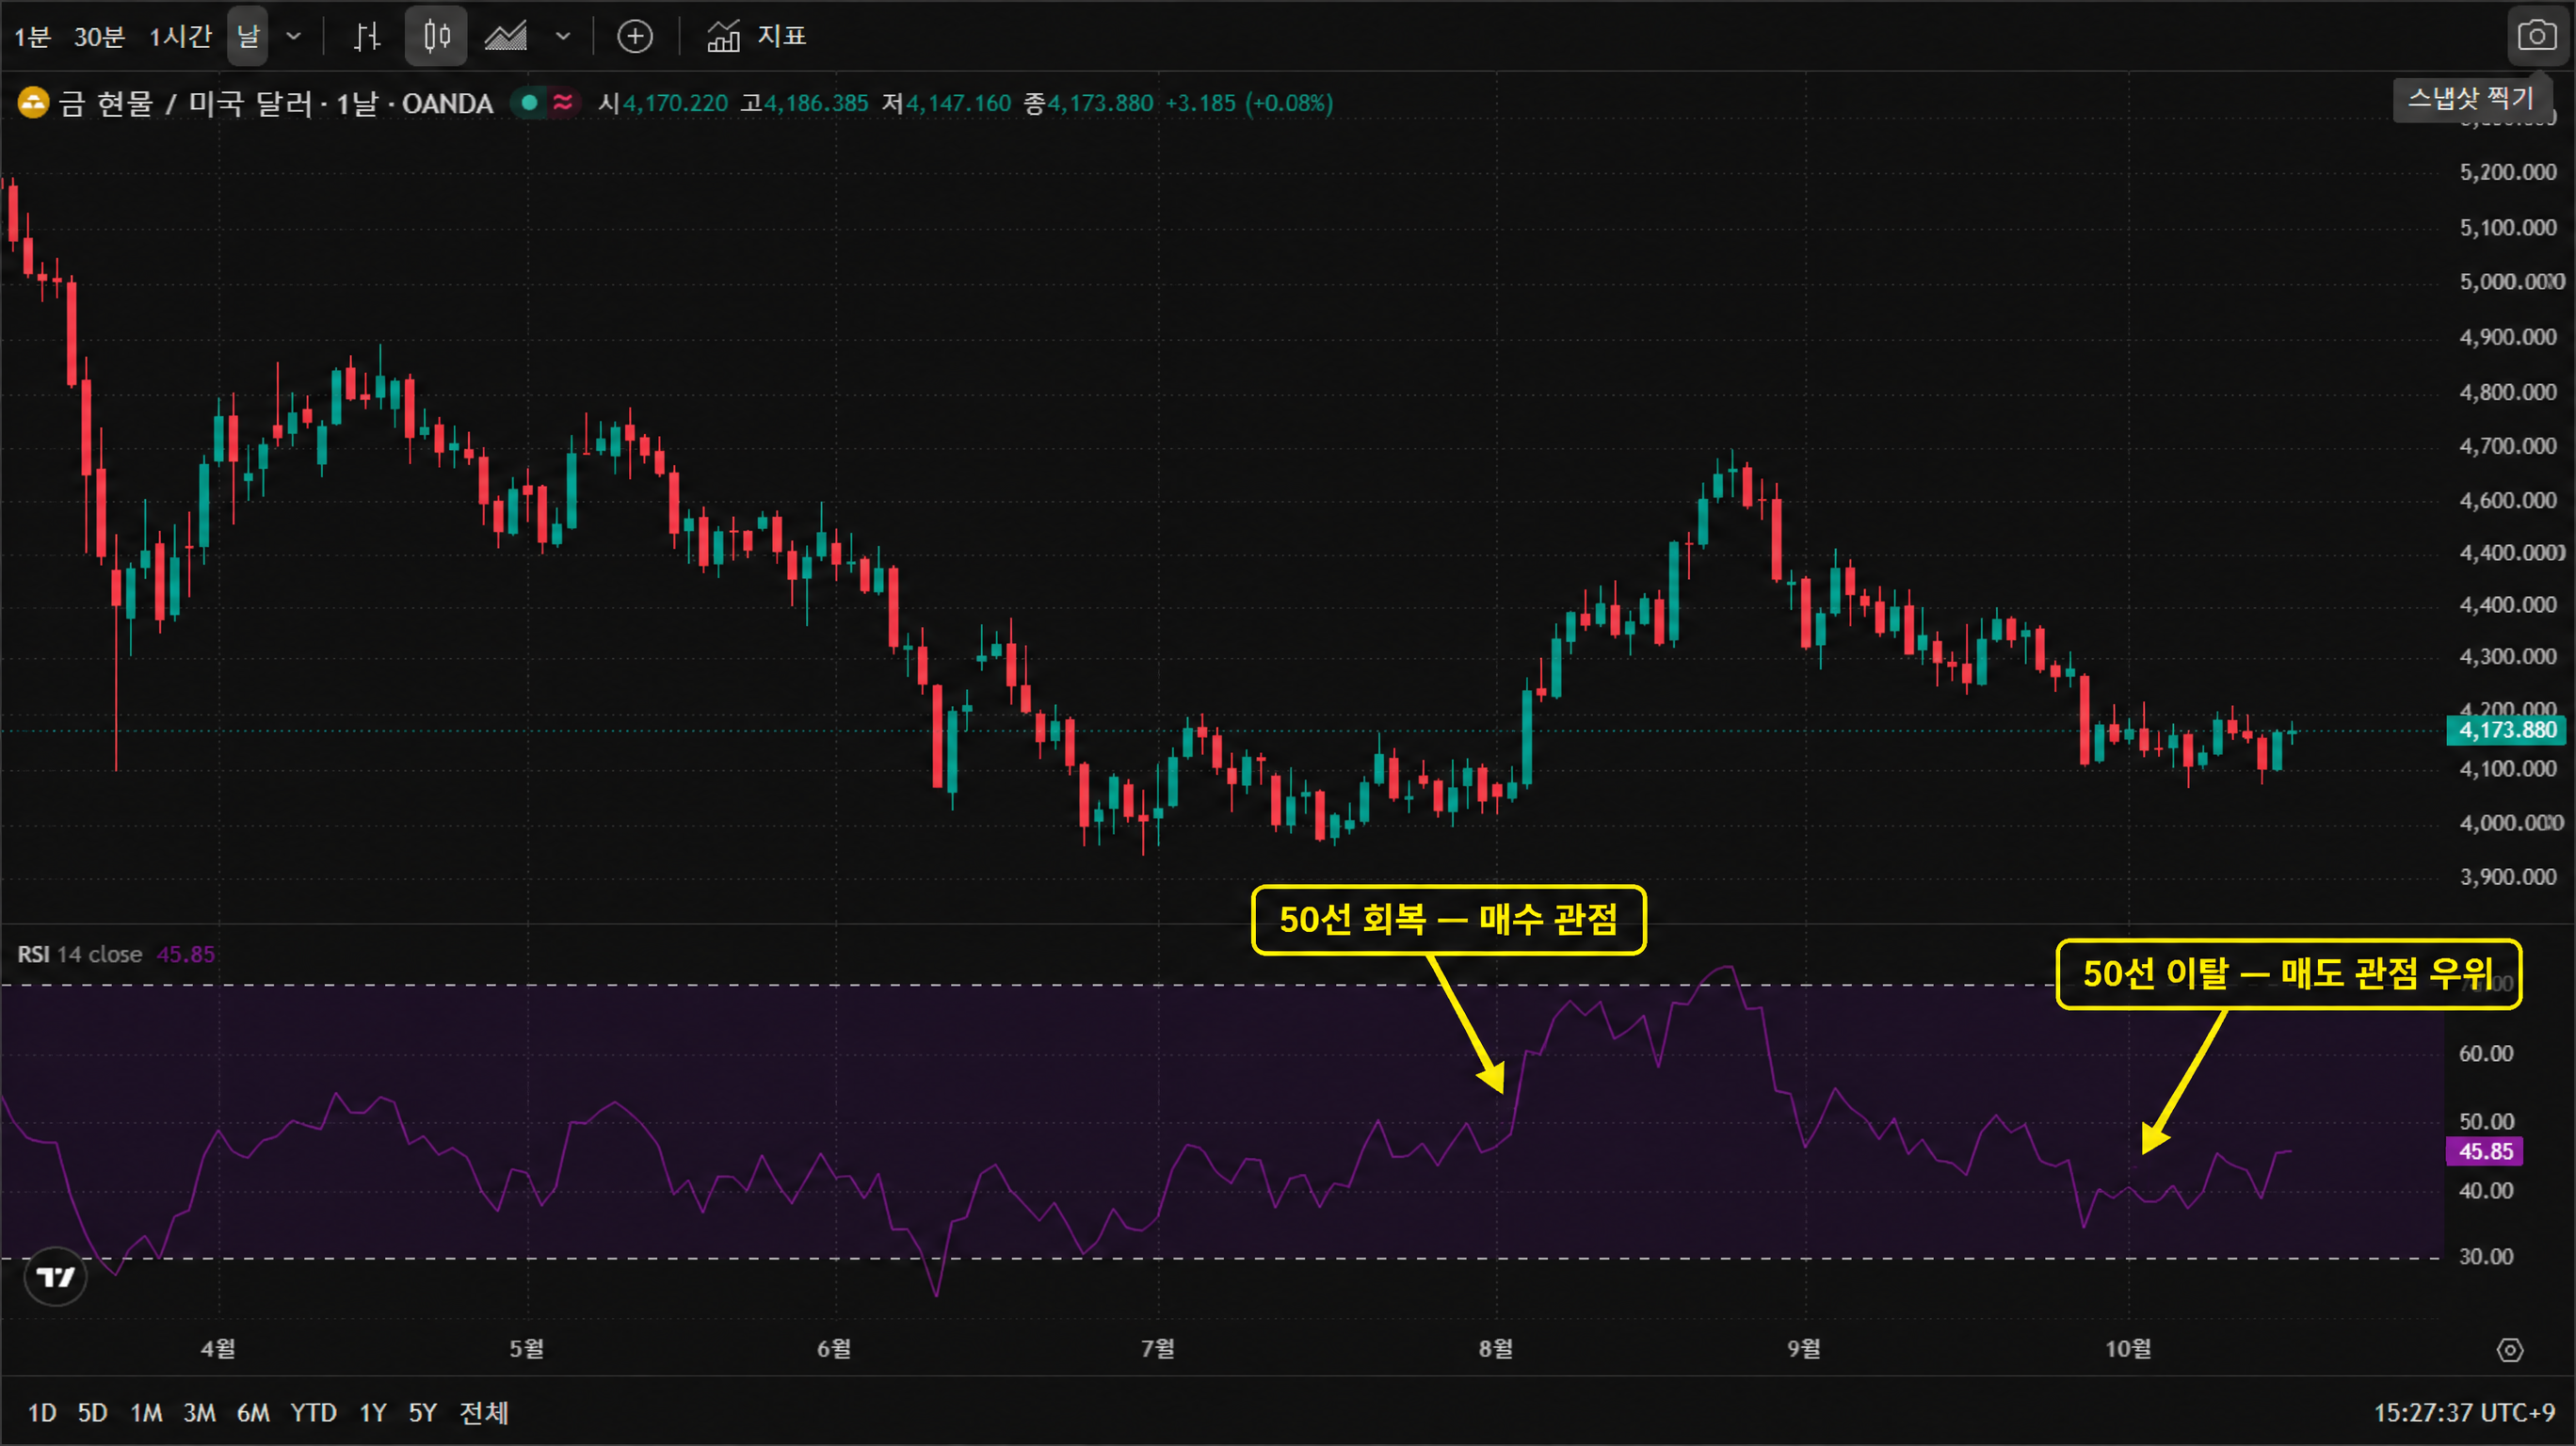Set range to 1M
Viewport: 2576px width, 1446px height.
point(146,1413)
